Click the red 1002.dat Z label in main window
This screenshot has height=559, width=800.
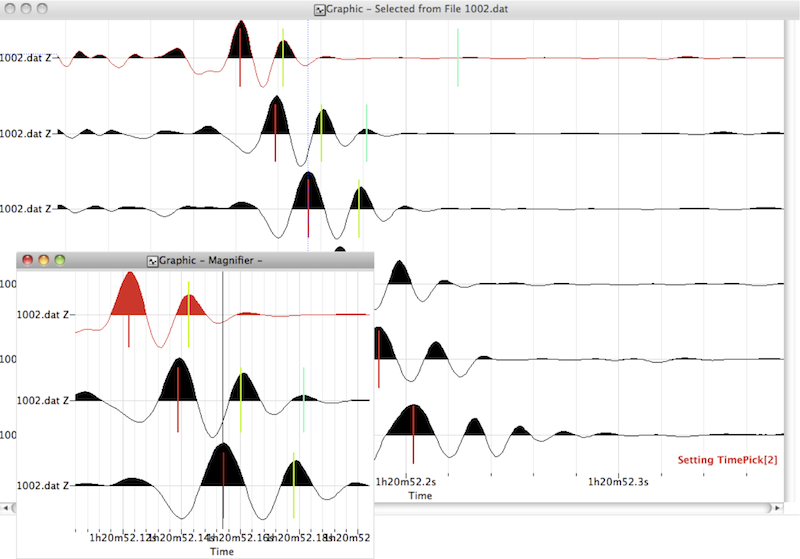point(27,58)
